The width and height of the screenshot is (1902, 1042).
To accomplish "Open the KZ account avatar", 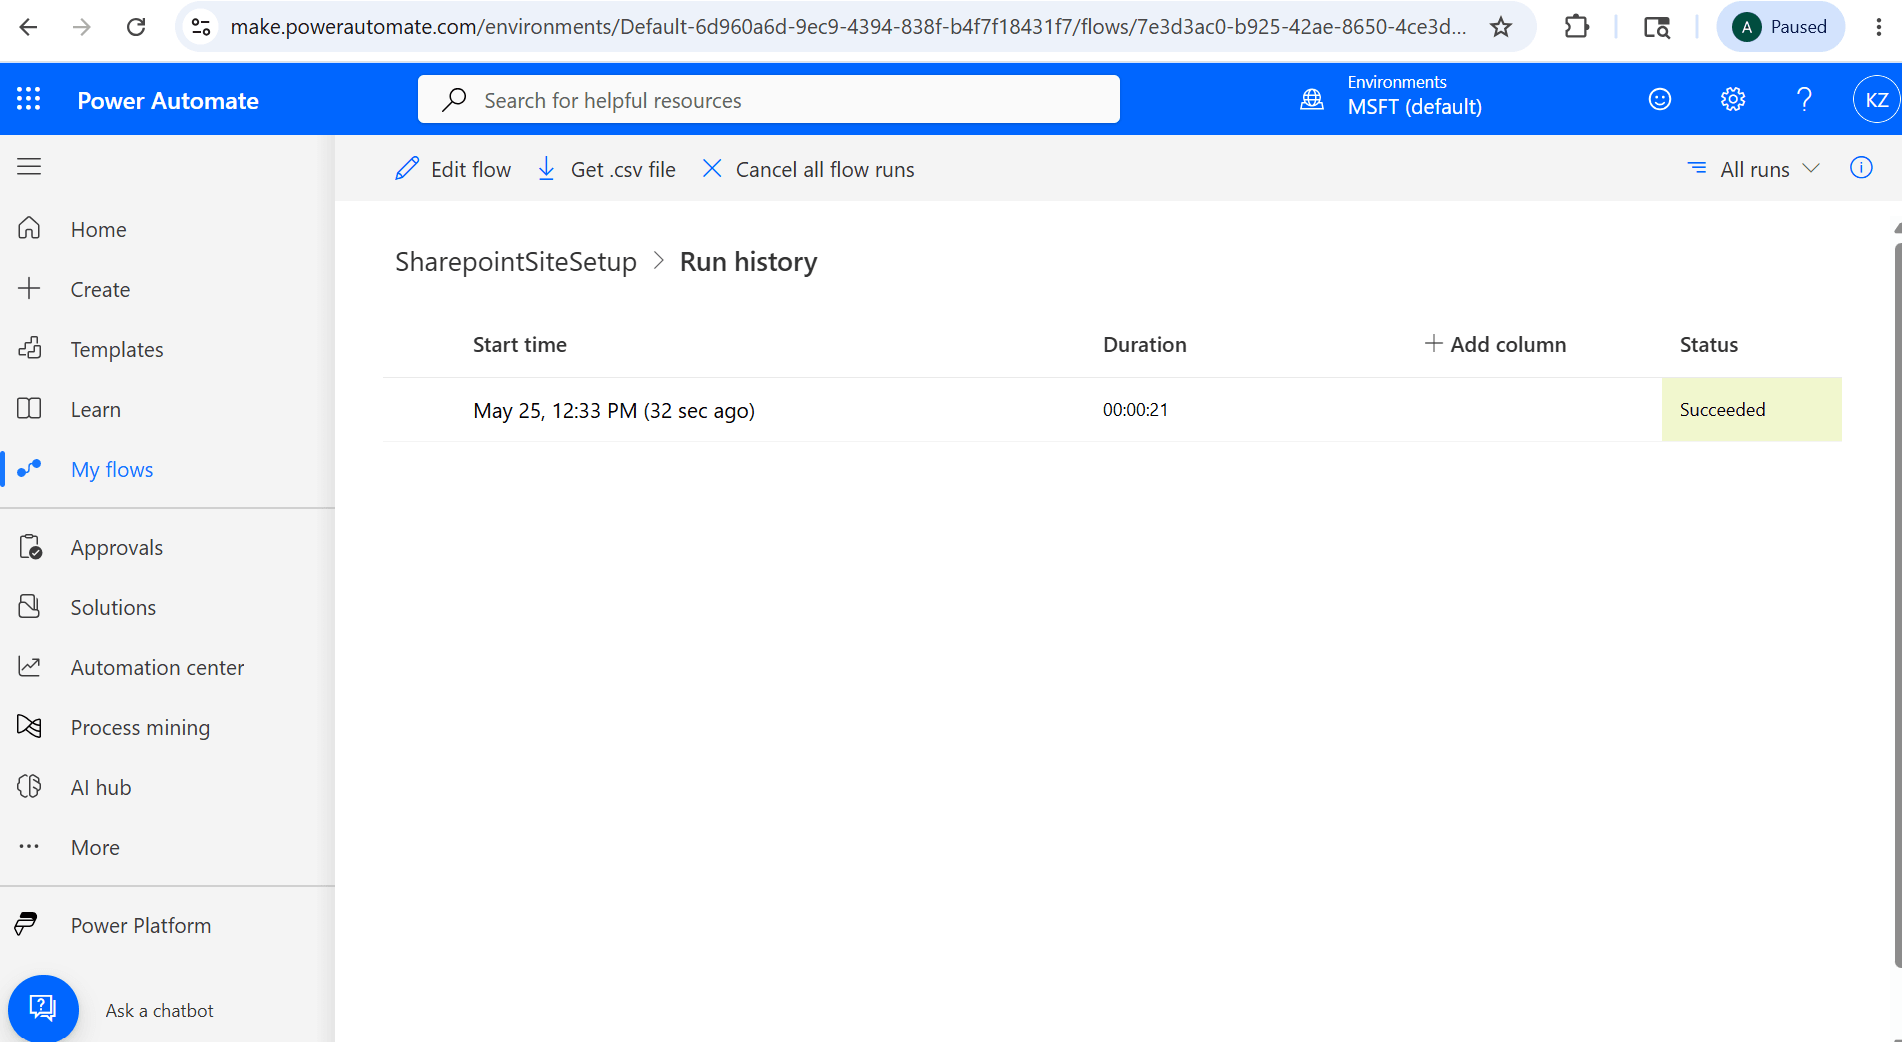I will point(1877,99).
